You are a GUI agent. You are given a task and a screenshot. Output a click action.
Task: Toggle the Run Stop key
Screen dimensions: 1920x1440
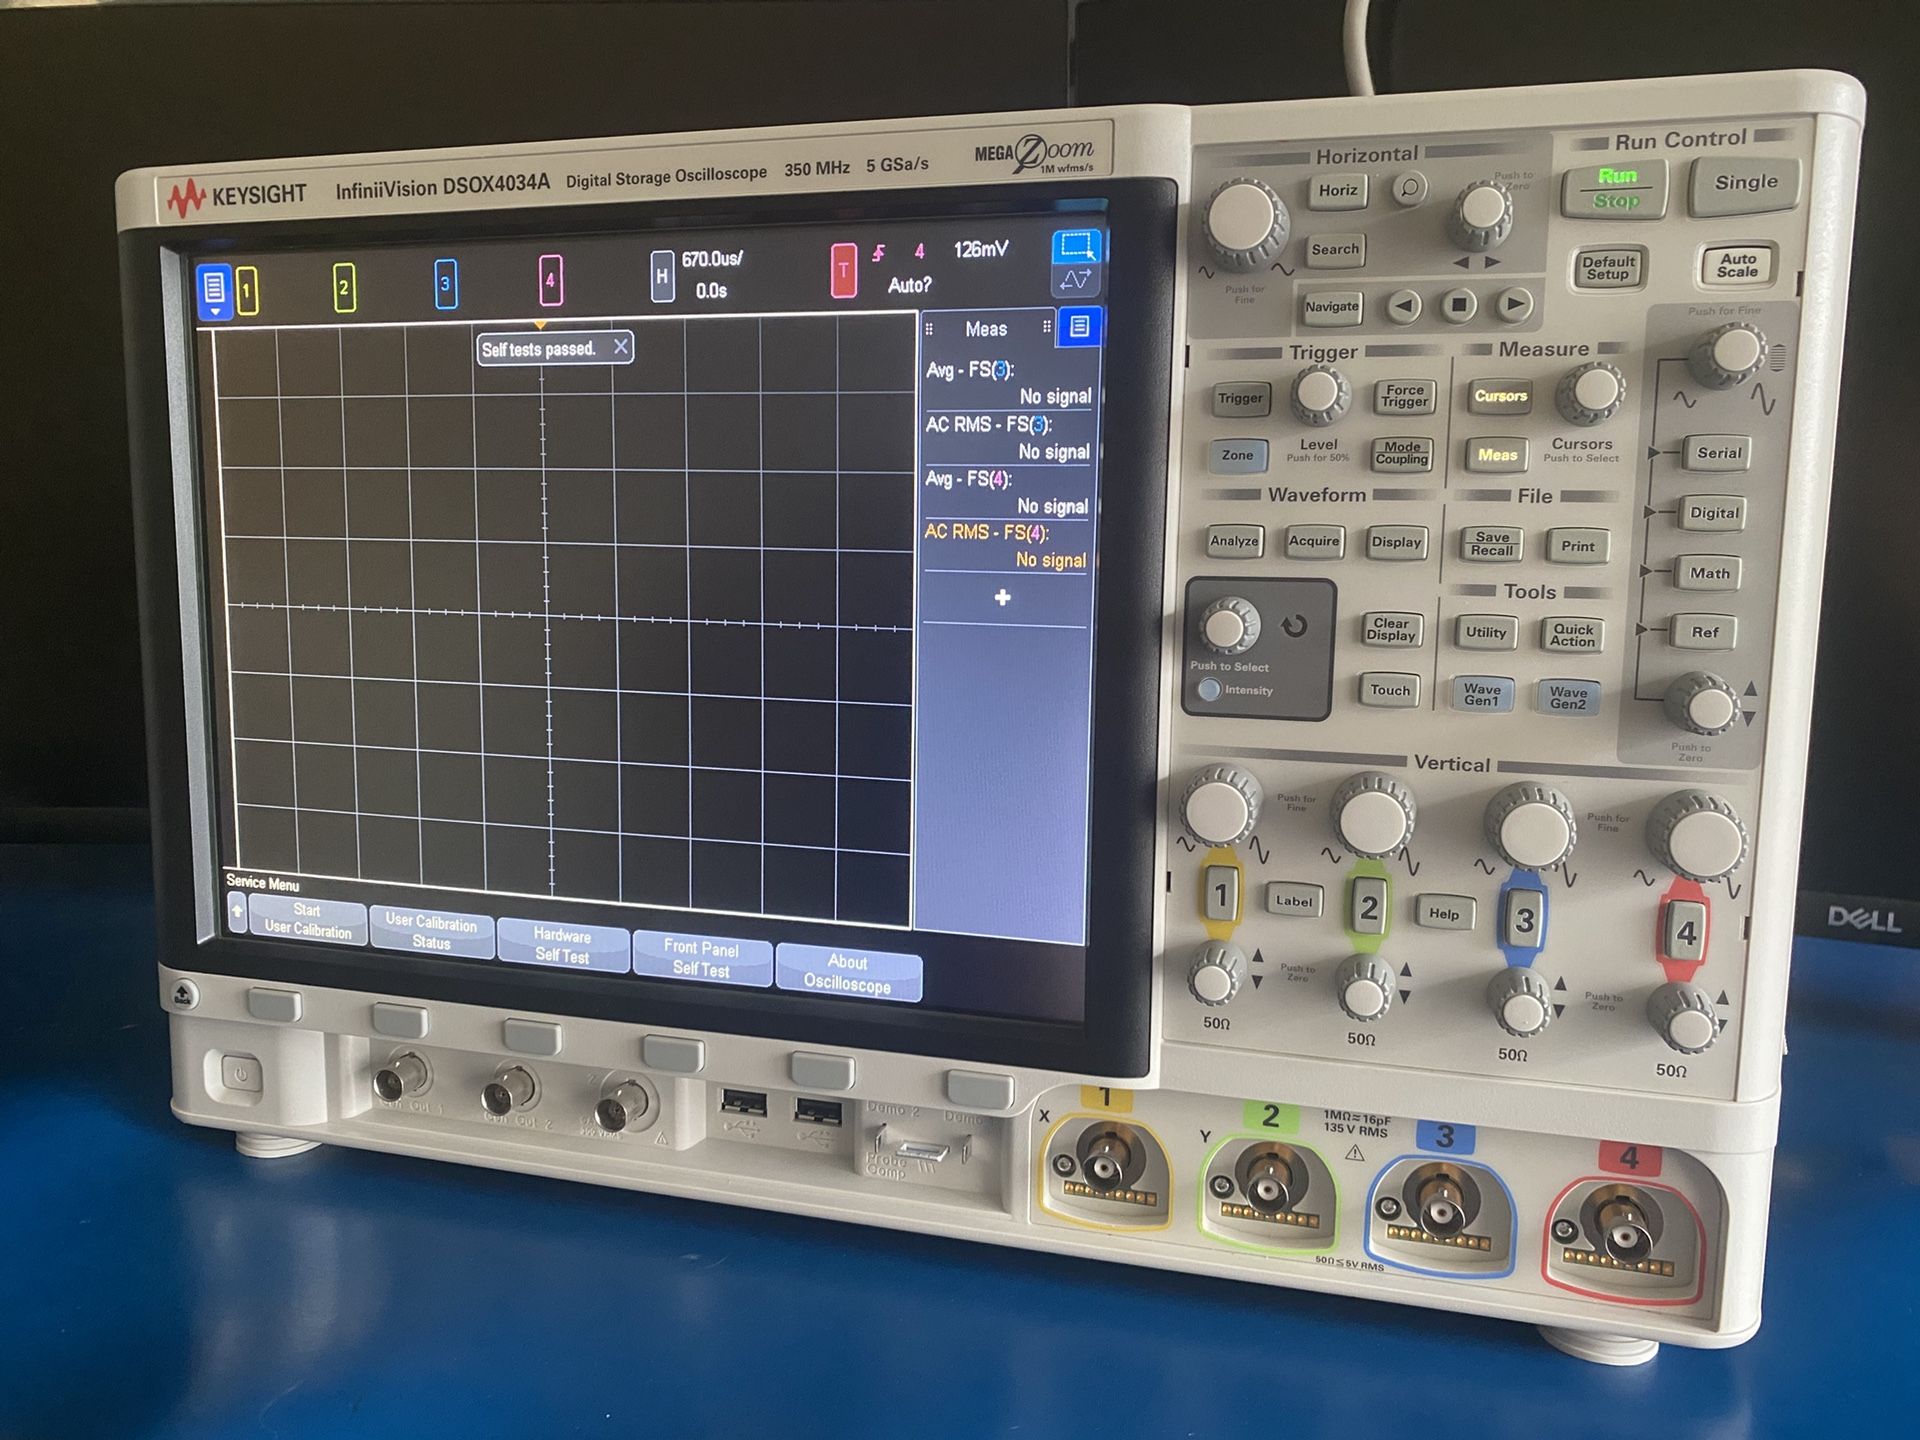[x=1616, y=189]
